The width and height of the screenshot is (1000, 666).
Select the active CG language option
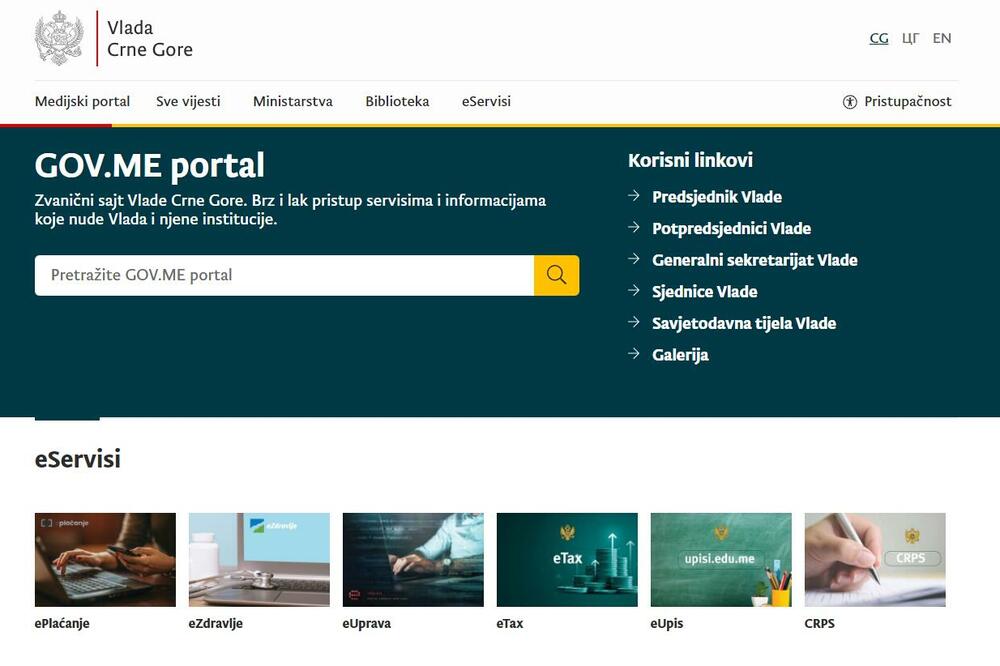point(878,38)
